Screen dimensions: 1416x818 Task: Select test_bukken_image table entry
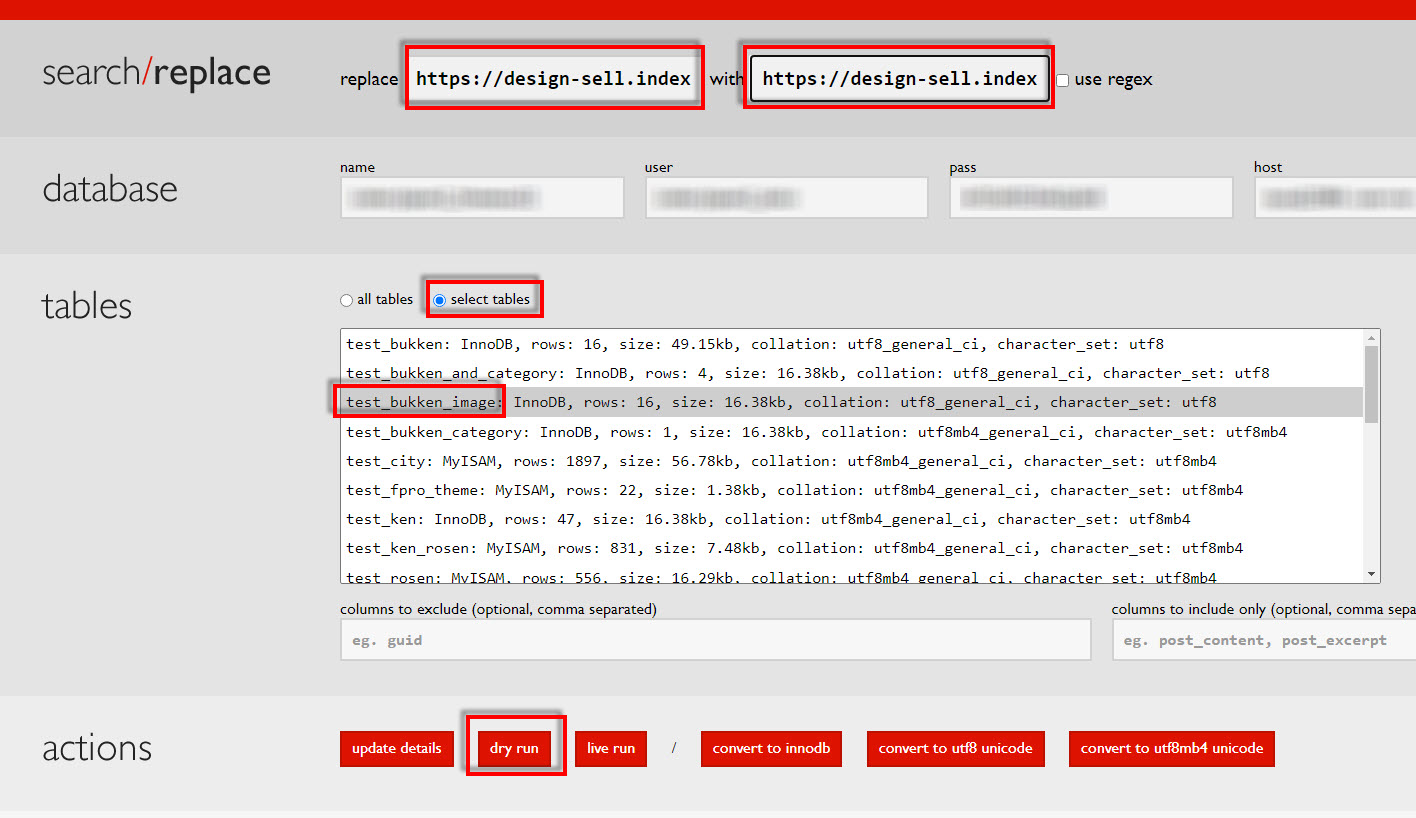[x=781, y=403]
